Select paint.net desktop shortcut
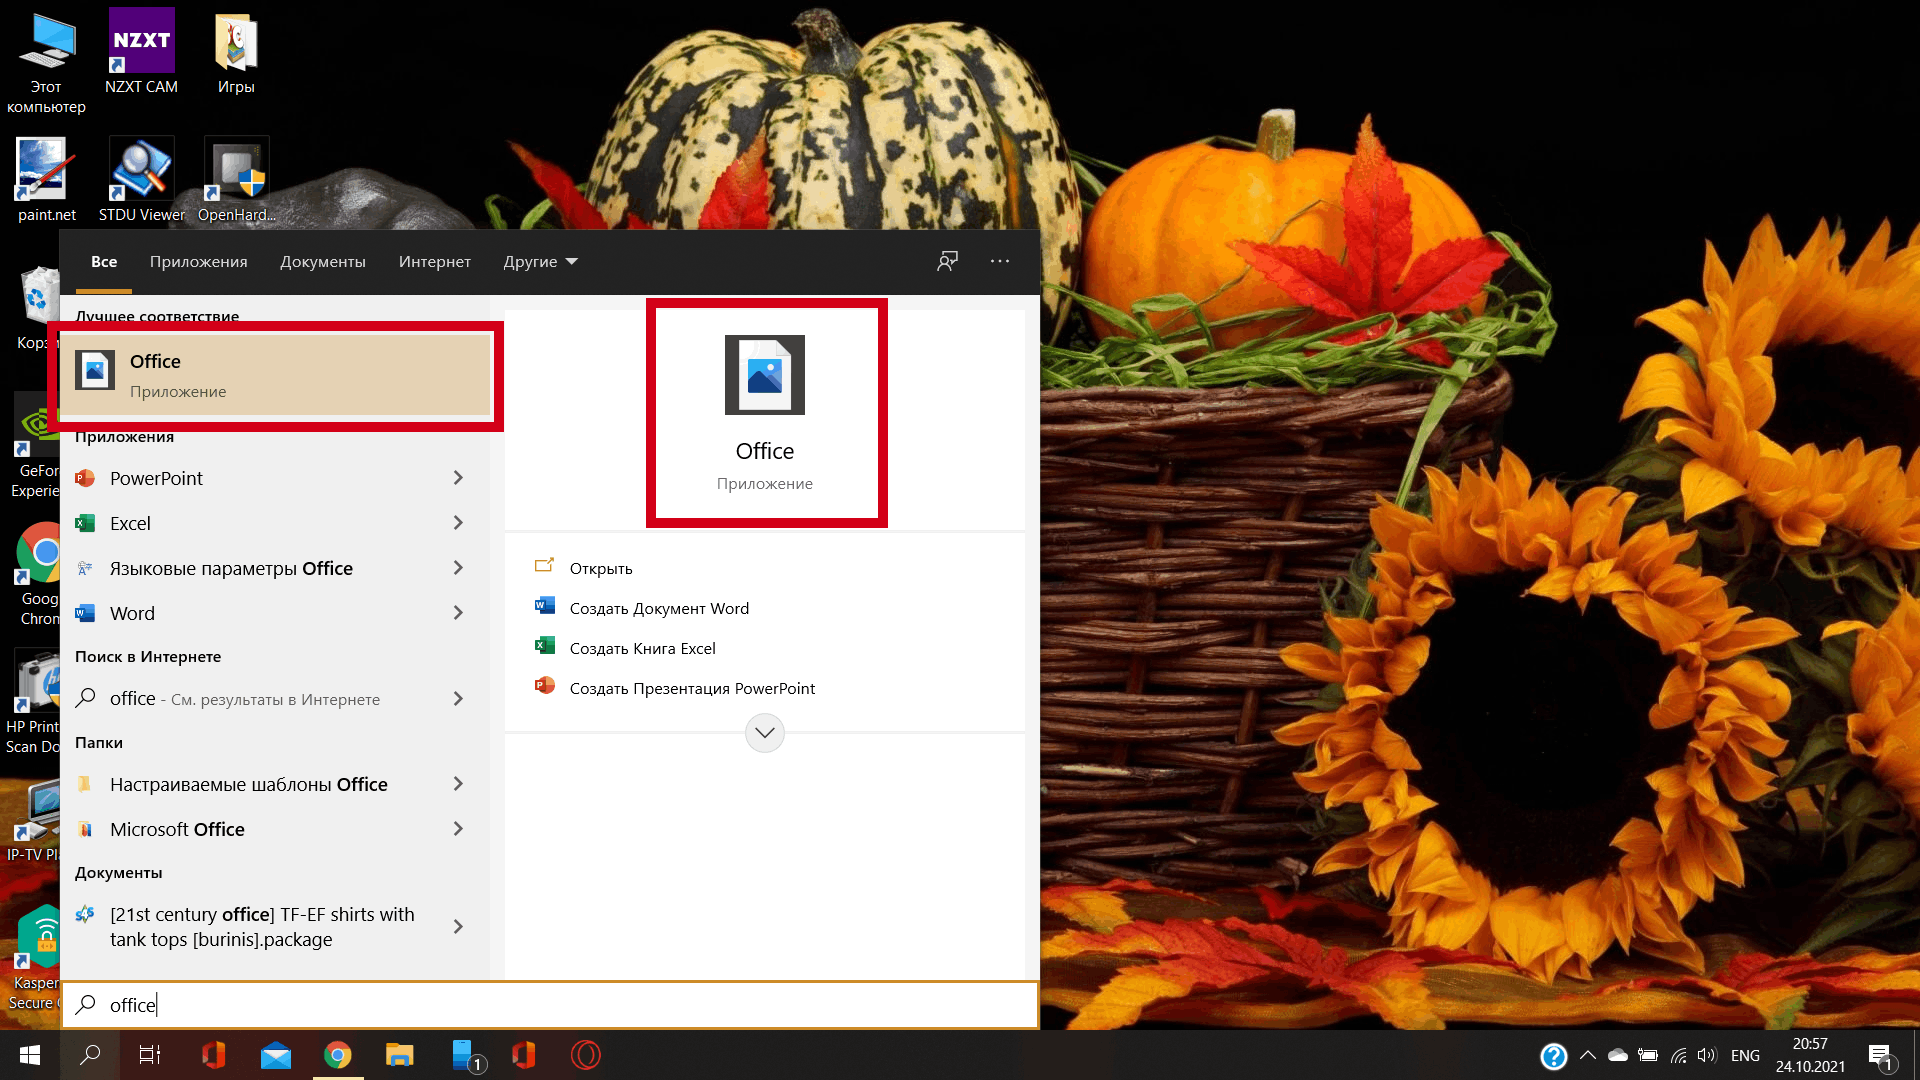Screen dimensions: 1920x1080 click(46, 180)
